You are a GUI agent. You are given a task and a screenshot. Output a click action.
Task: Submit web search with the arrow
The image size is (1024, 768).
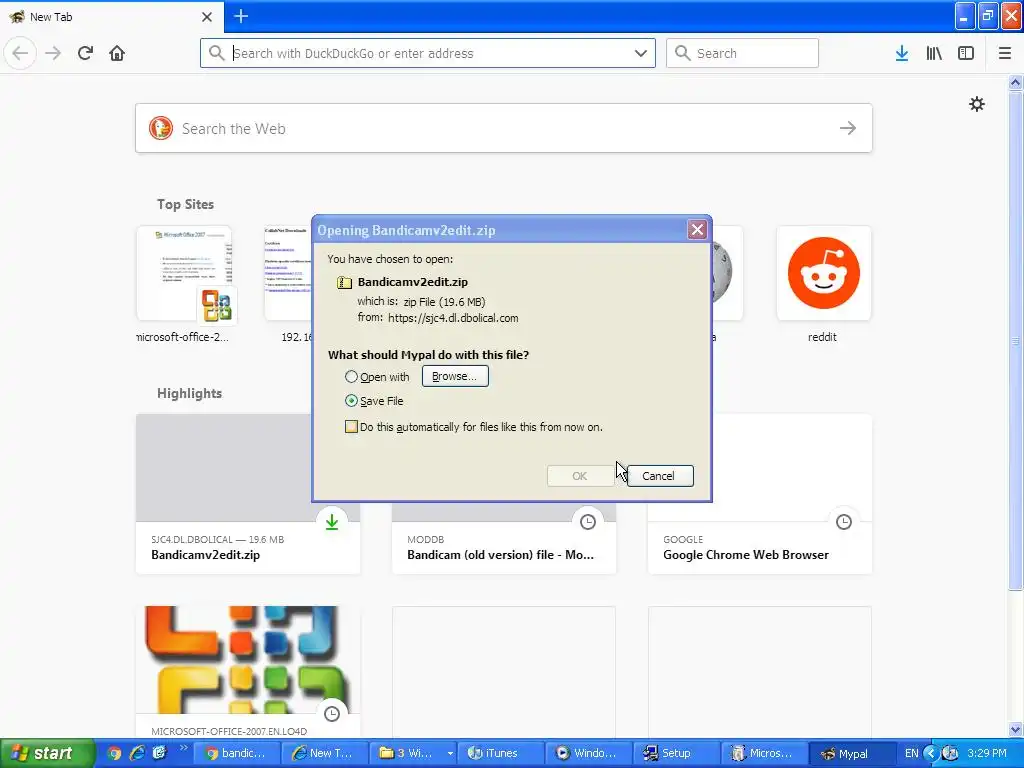pos(848,128)
